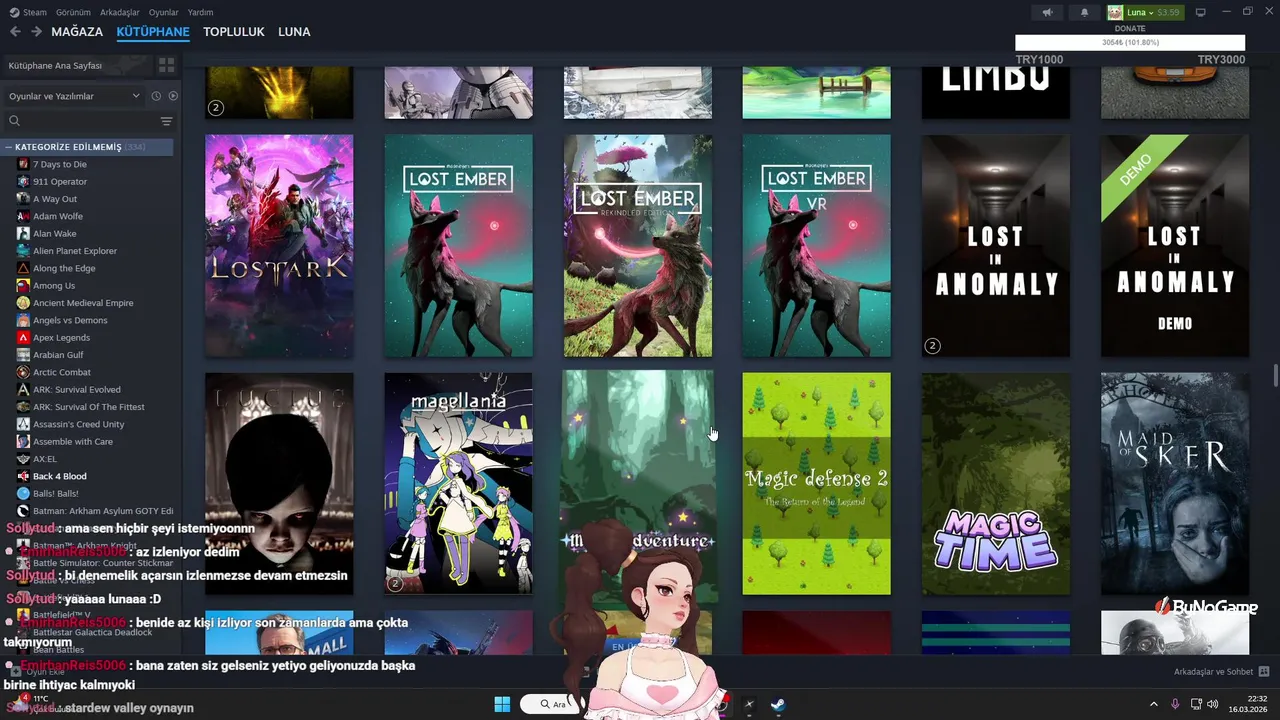Click the microphone icon in system tray
Image resolution: width=1280 pixels, height=720 pixels.
1175,704
